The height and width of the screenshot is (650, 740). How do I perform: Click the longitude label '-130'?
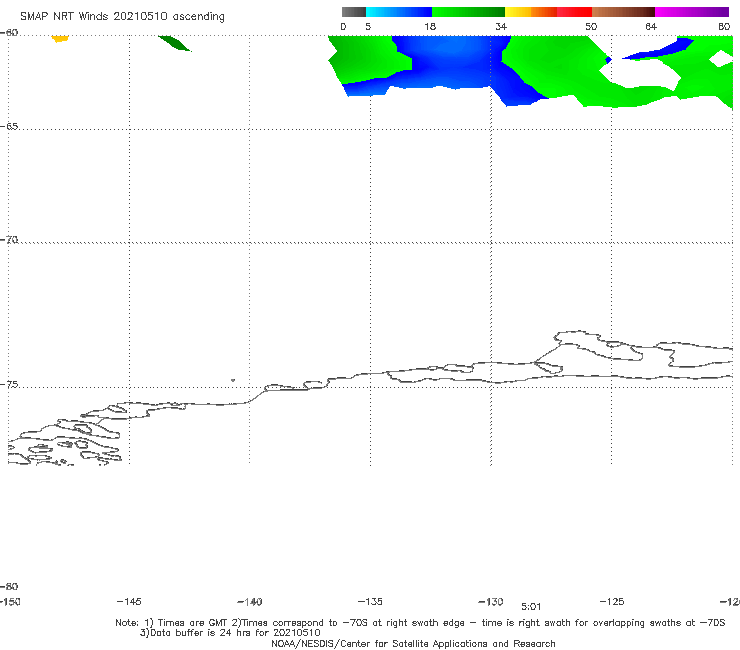click(491, 602)
